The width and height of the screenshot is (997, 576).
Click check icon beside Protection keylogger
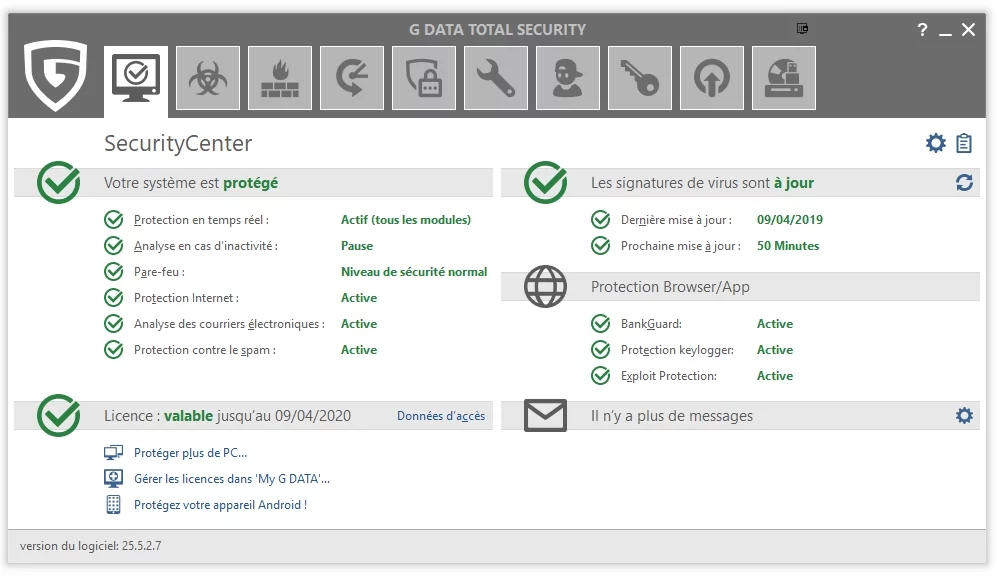601,350
